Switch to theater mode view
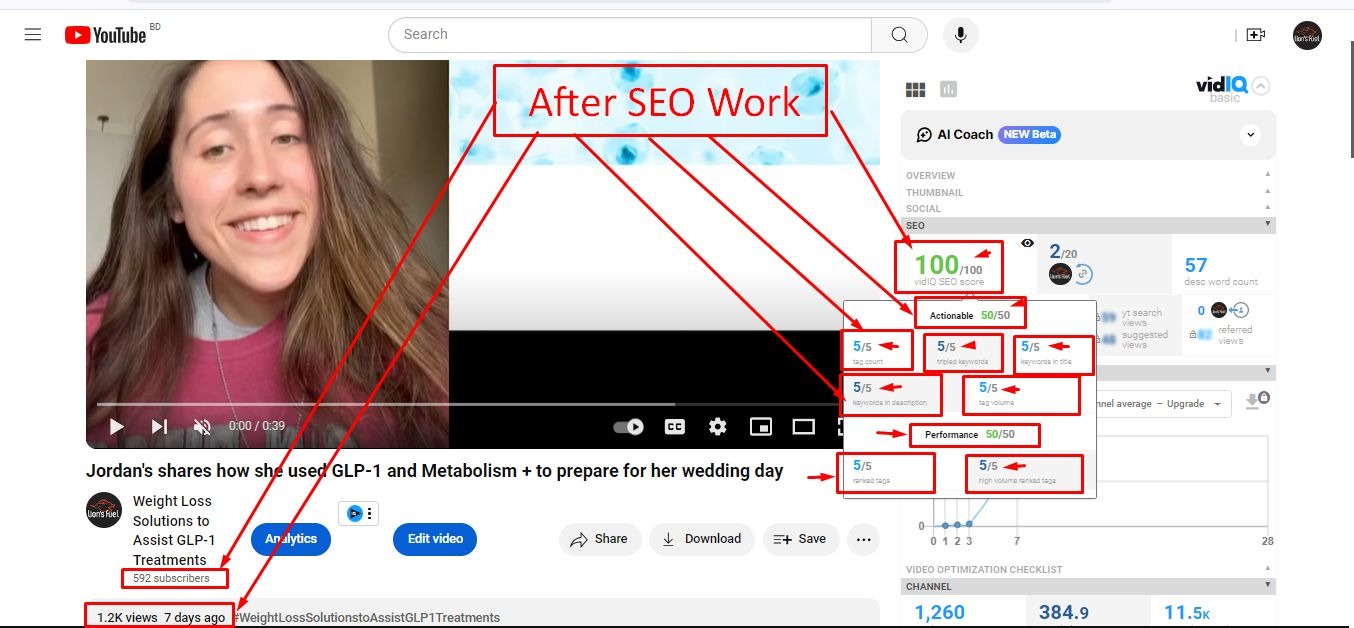The height and width of the screenshot is (628, 1354). click(804, 427)
